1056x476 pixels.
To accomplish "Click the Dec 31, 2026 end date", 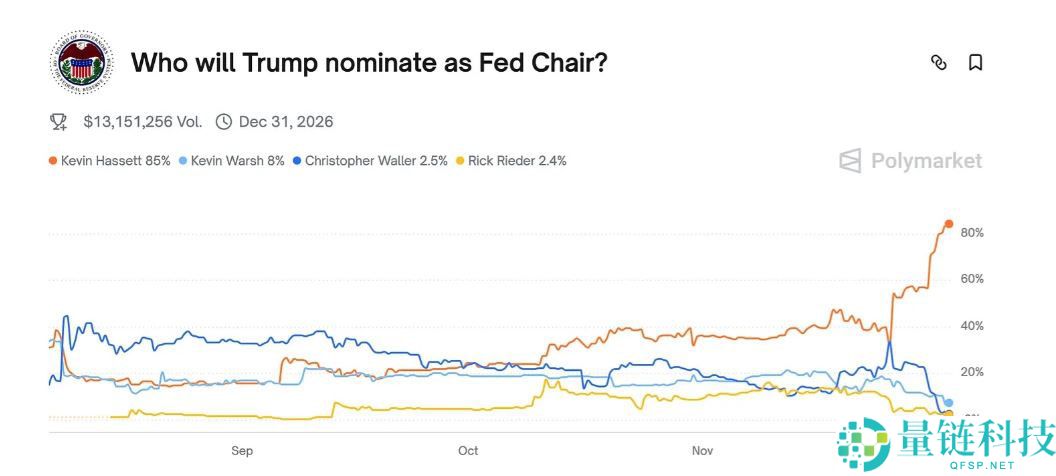I will click(286, 122).
